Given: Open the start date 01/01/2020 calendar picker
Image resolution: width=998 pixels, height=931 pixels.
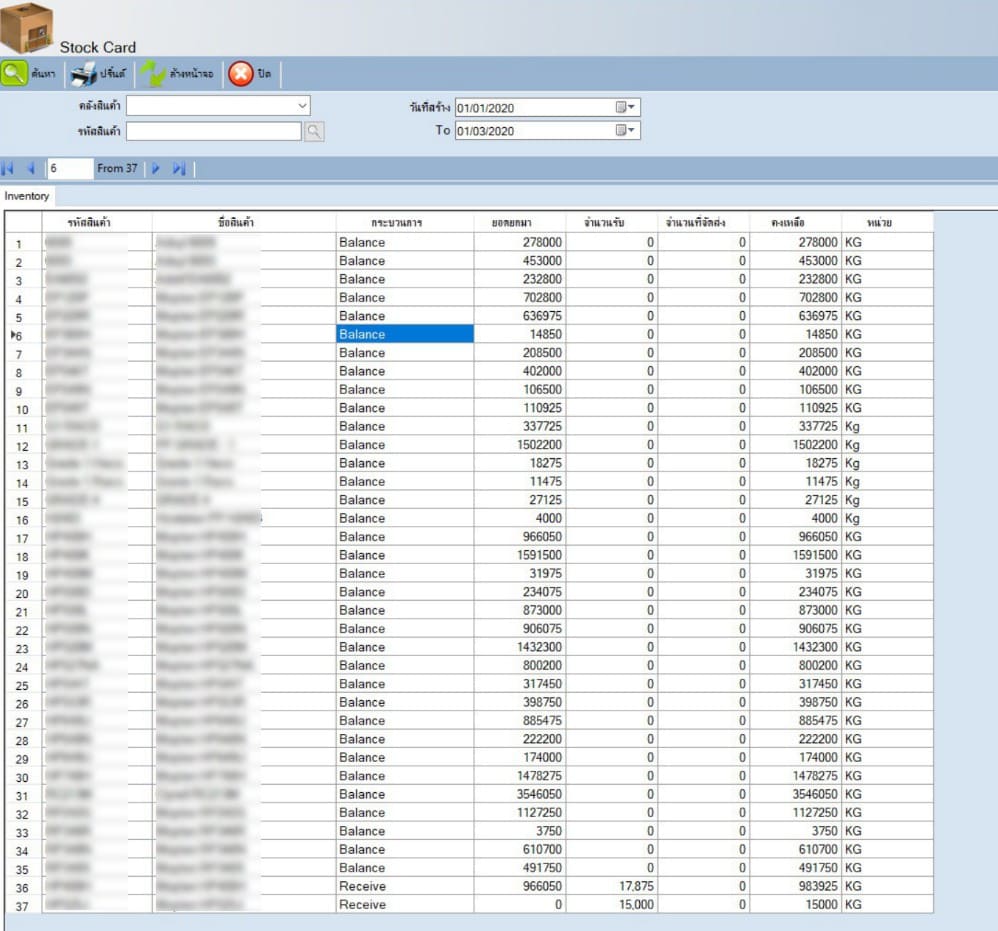Looking at the screenshot, I should point(626,107).
